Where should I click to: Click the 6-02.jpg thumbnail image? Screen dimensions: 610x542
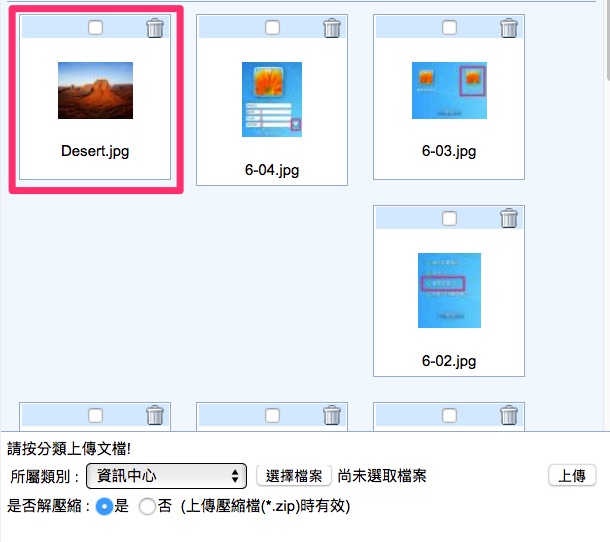point(449,290)
